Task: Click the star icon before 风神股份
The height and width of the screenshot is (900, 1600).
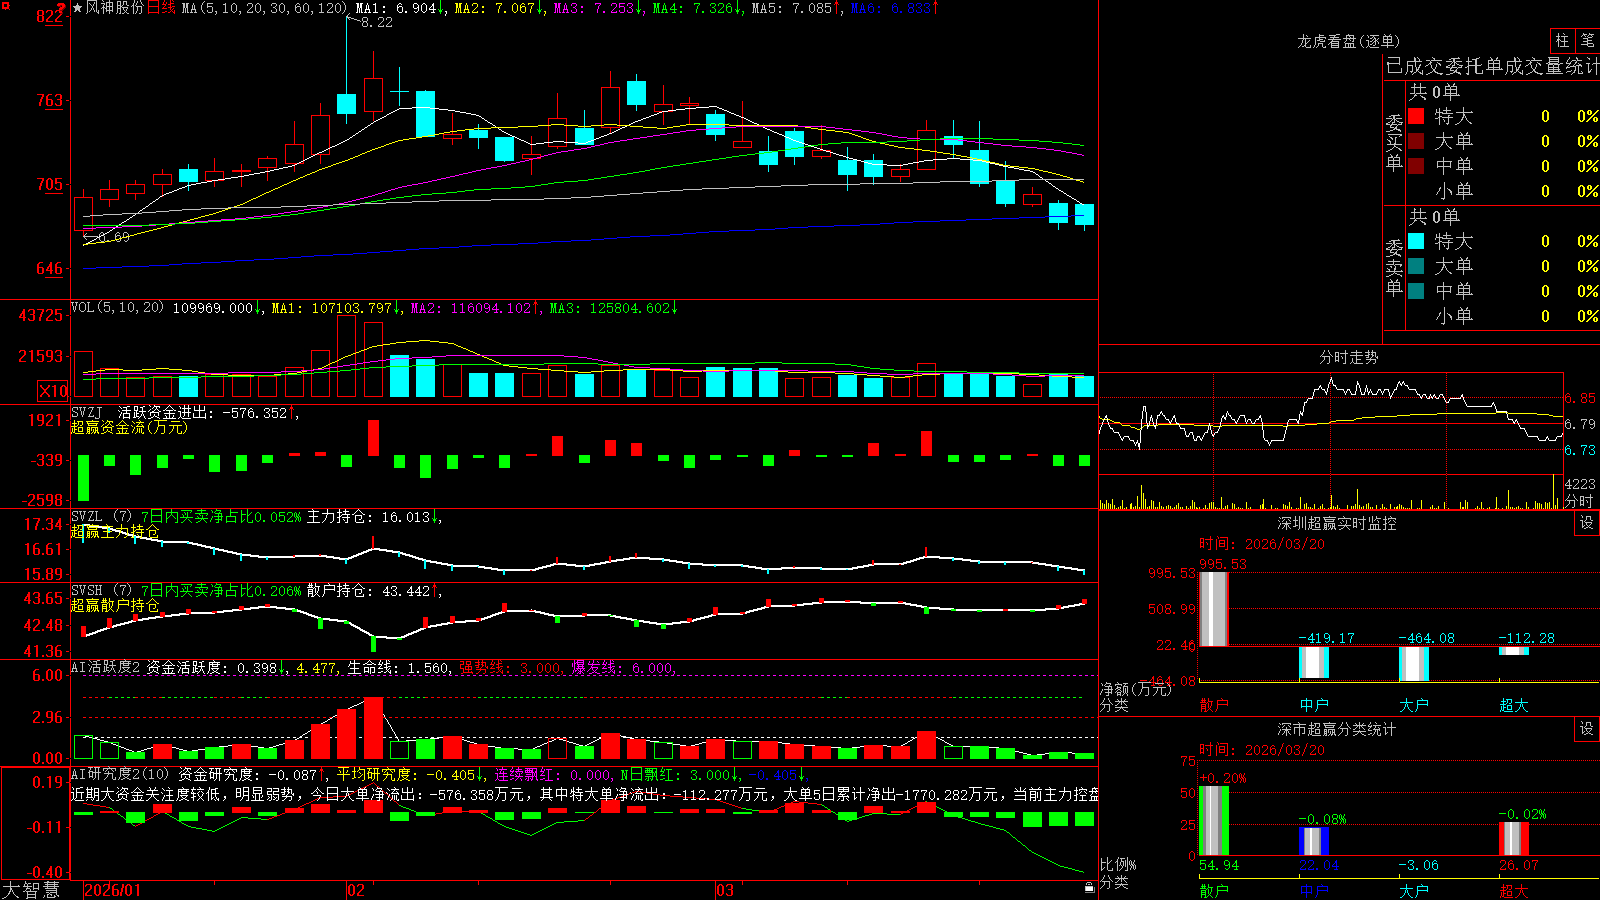Action: [x=77, y=8]
